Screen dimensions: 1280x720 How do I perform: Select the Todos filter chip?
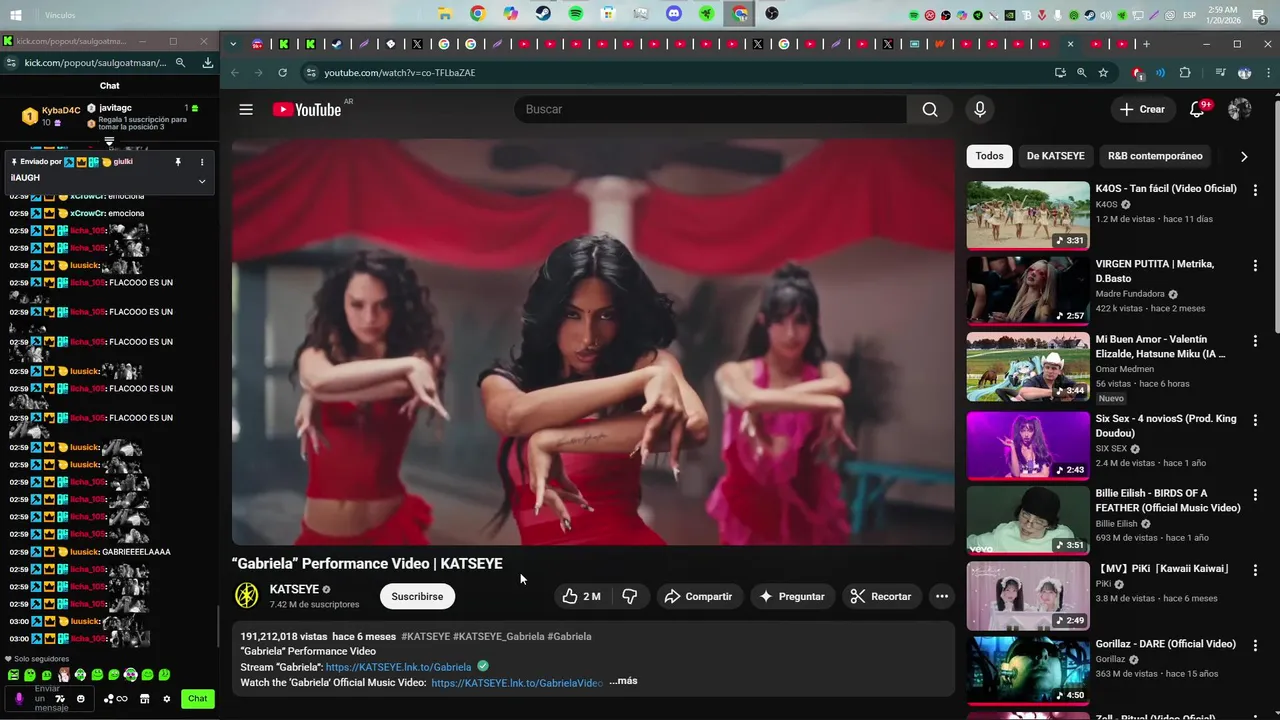tap(989, 156)
